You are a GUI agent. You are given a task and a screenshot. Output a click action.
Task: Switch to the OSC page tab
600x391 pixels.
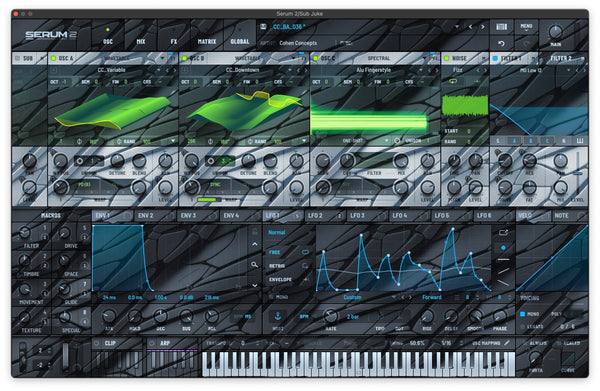click(108, 36)
